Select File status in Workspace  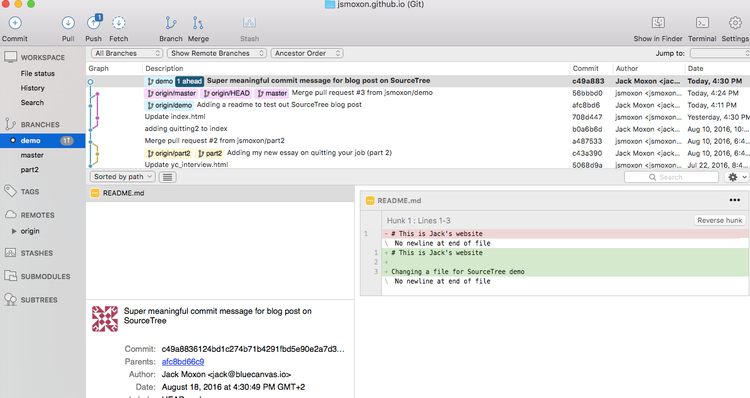tap(37, 73)
